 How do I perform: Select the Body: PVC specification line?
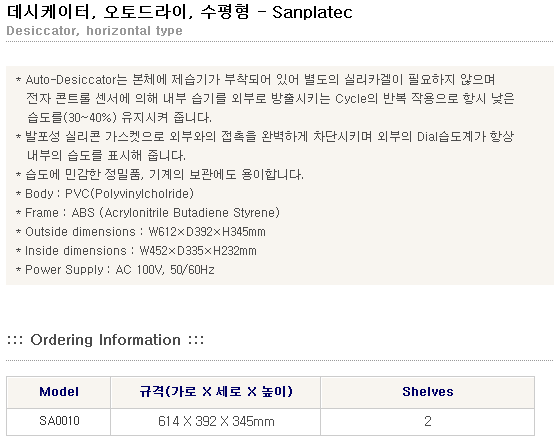pyautogui.click(x=105, y=194)
